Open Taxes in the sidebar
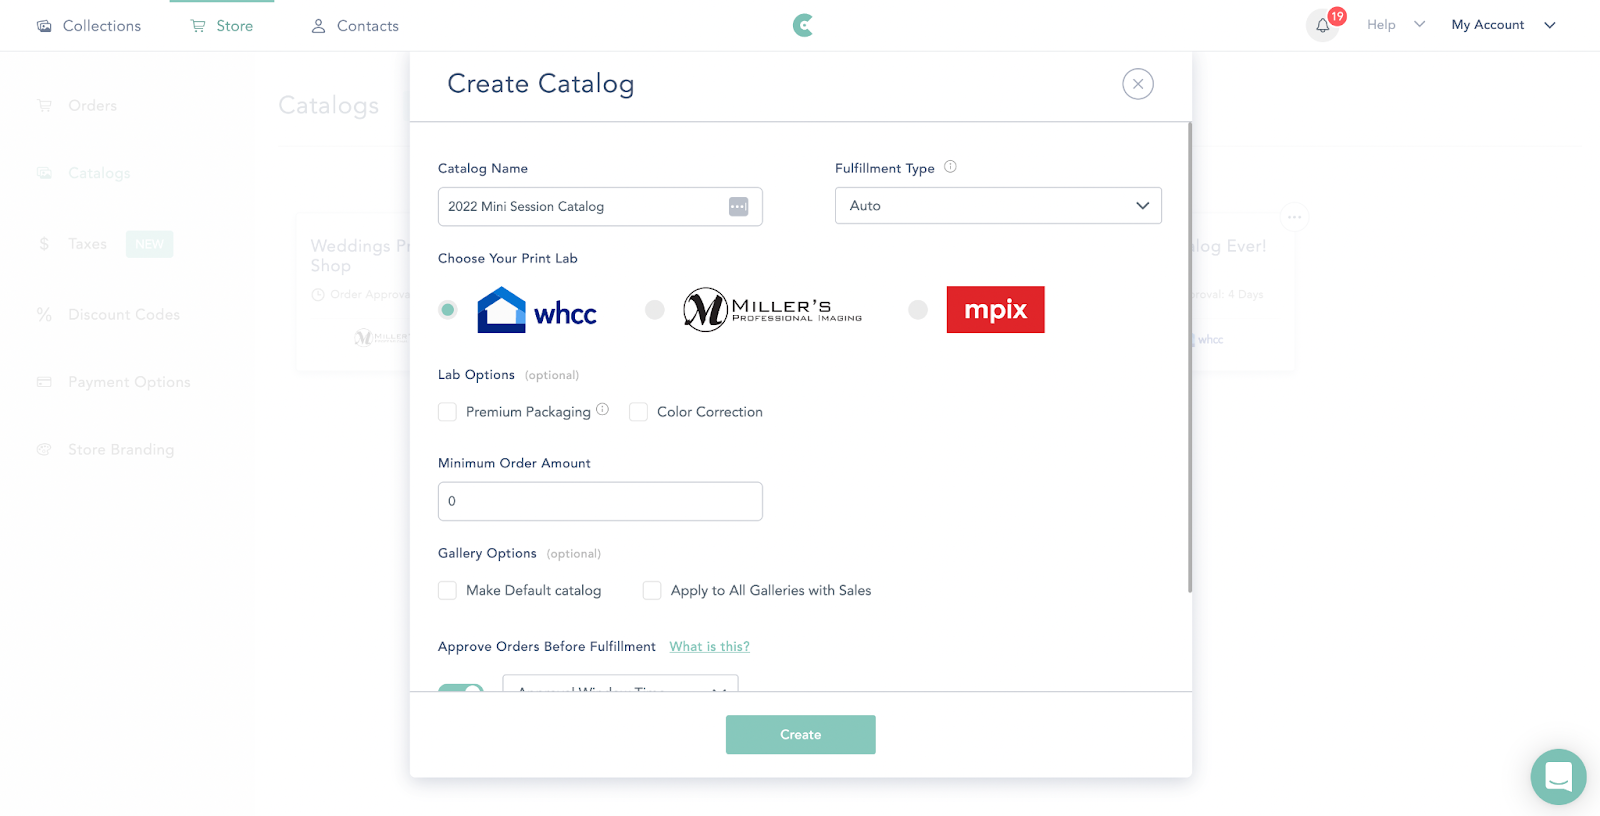 click(x=87, y=244)
